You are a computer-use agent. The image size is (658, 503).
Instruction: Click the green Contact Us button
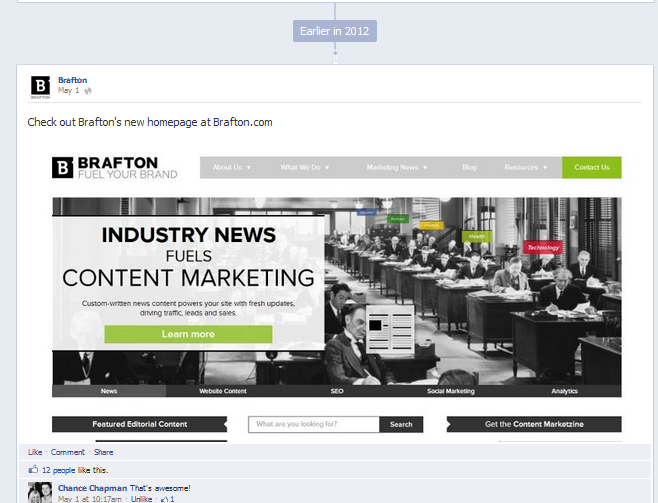tap(592, 167)
